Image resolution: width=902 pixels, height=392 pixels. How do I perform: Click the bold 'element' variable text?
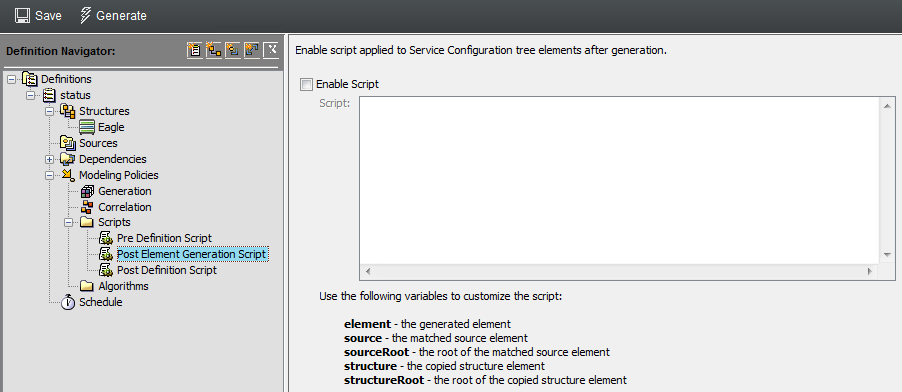pos(367,324)
